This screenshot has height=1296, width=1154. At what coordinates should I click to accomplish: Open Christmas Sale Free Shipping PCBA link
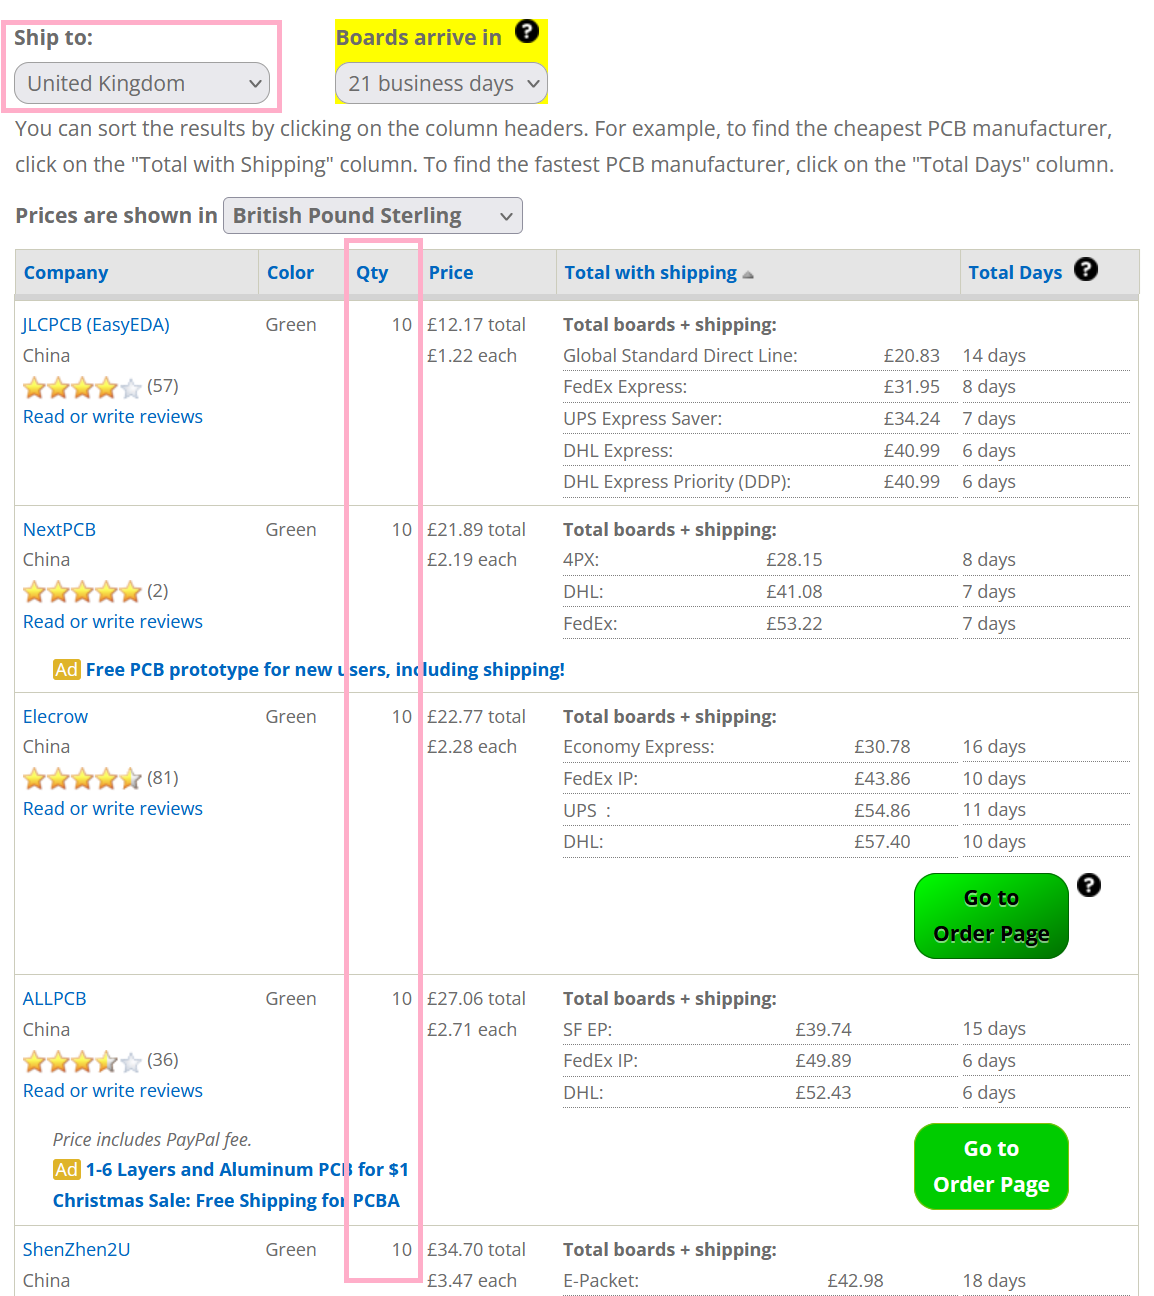(x=226, y=1201)
